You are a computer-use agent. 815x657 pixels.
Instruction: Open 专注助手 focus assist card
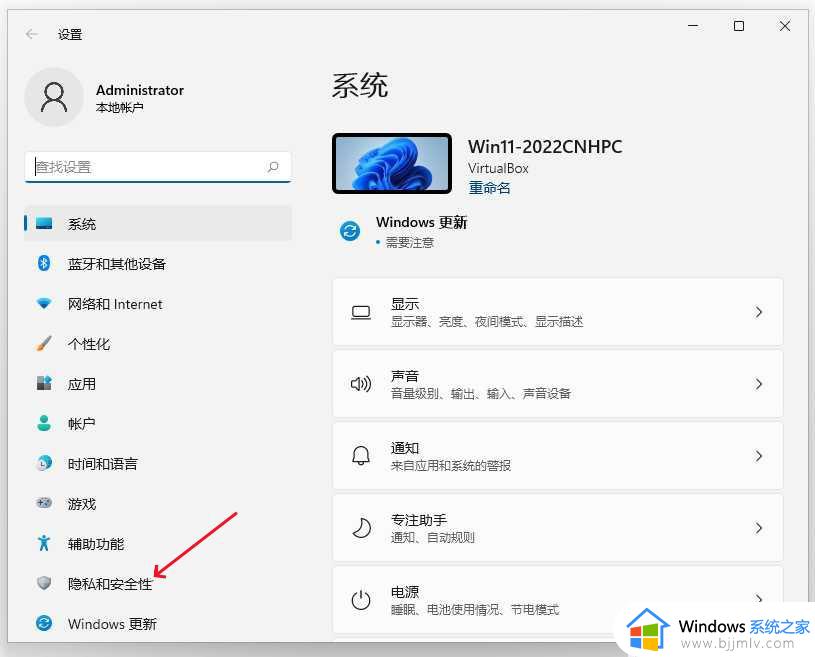pyautogui.click(x=558, y=528)
